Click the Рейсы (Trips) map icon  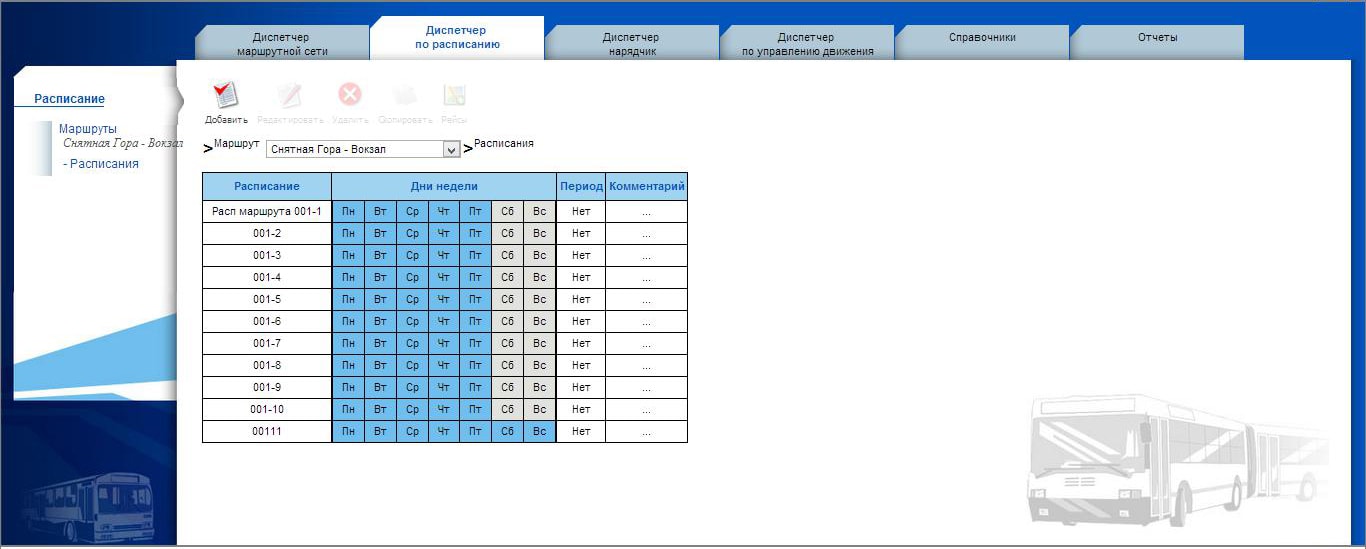tap(454, 97)
